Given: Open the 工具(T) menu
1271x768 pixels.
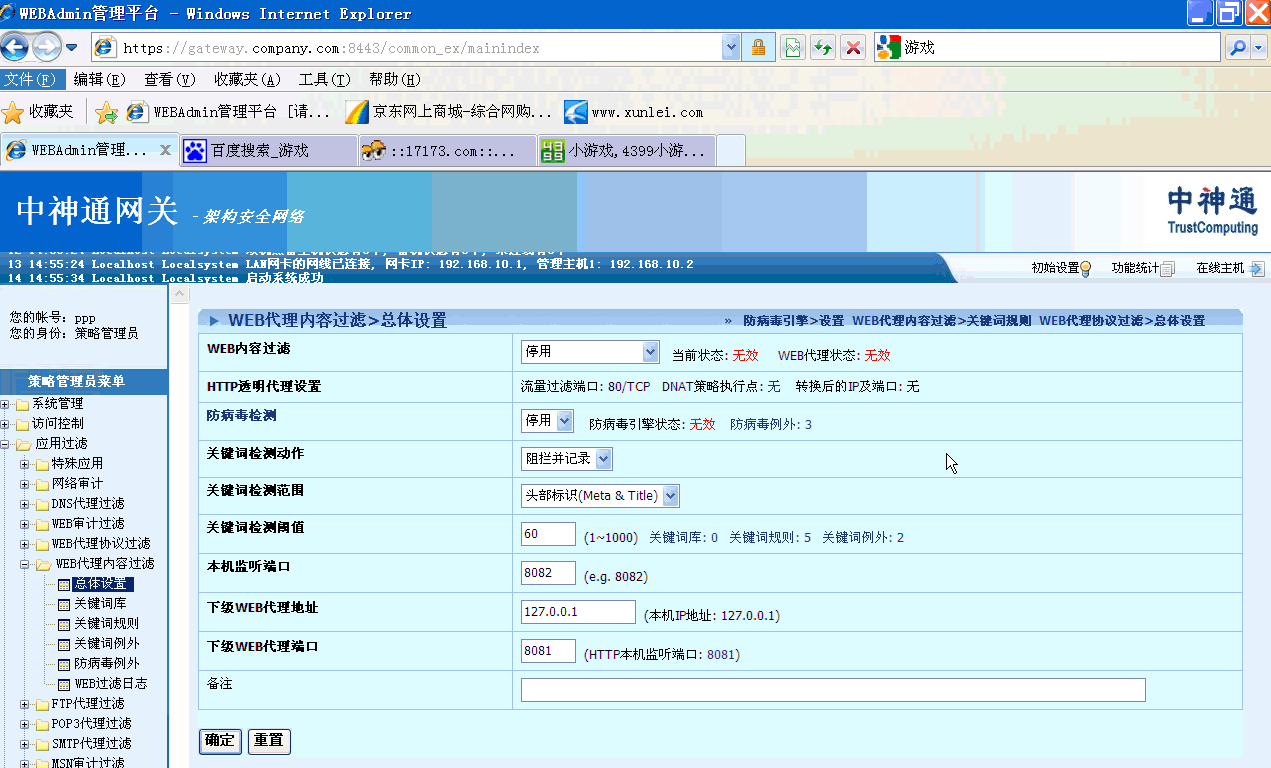Looking at the screenshot, I should (324, 80).
